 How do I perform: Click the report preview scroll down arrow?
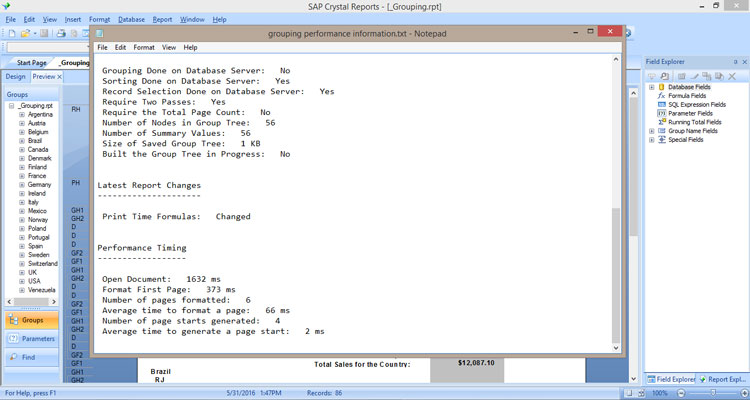tap(633, 379)
